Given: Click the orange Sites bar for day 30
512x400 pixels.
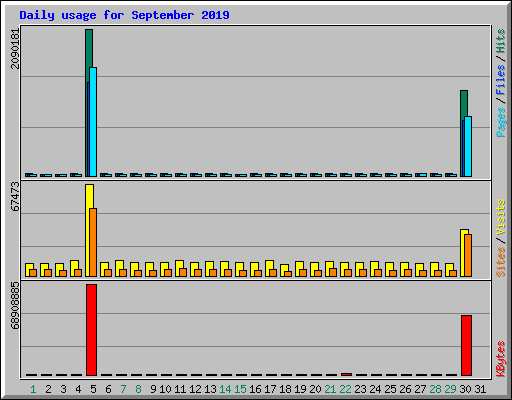Looking at the screenshot, I should tap(468, 256).
